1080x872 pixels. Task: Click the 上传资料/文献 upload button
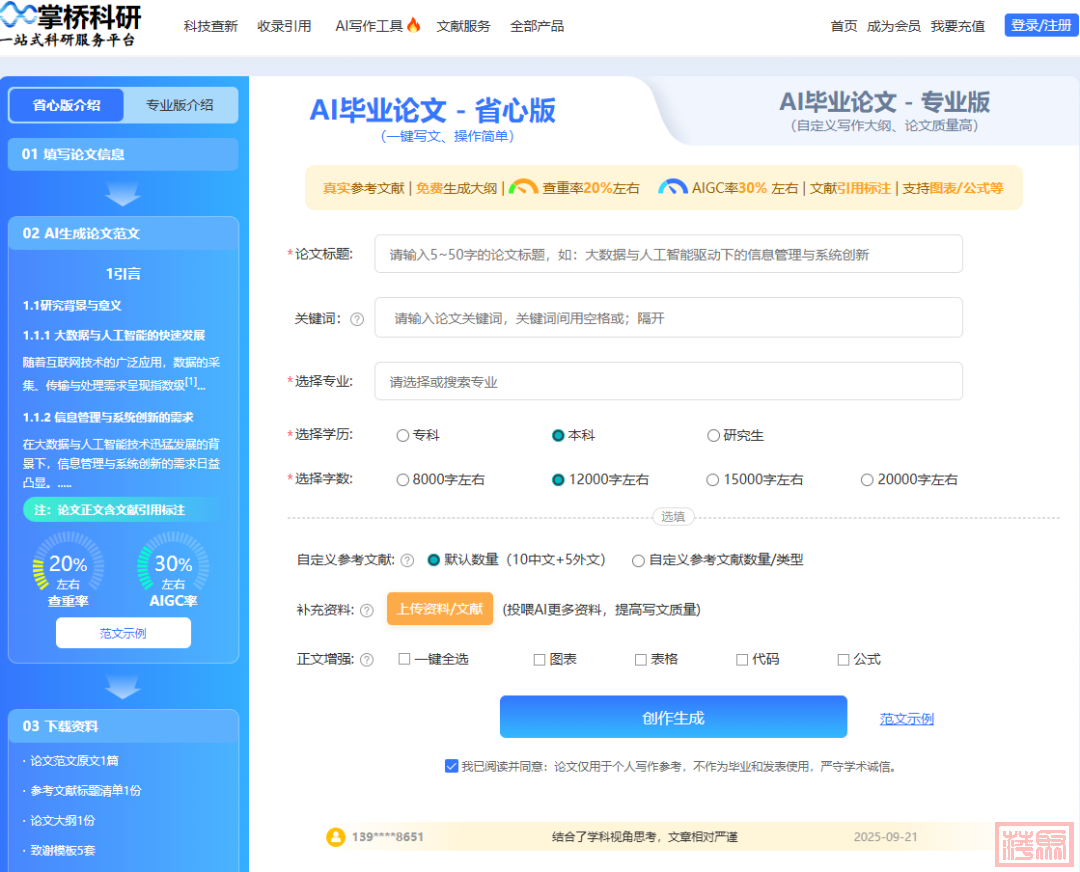tap(439, 609)
